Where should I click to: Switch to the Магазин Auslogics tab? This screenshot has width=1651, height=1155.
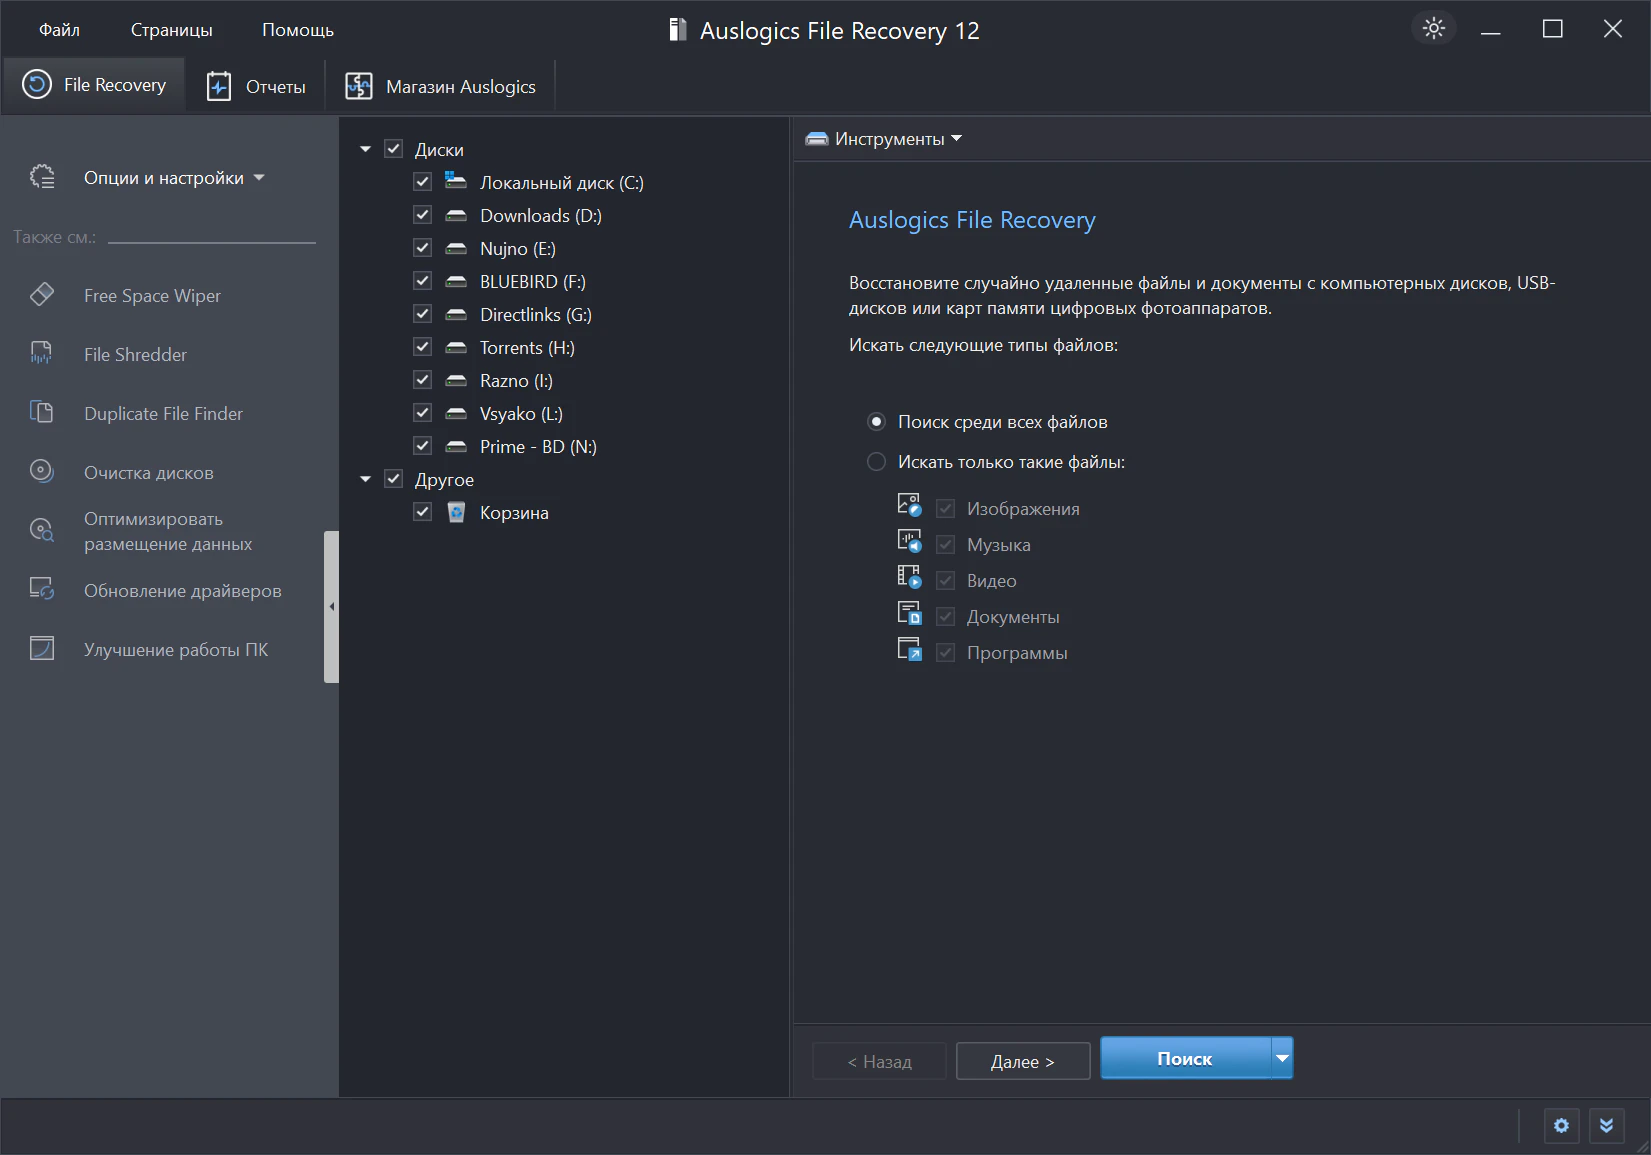point(440,87)
